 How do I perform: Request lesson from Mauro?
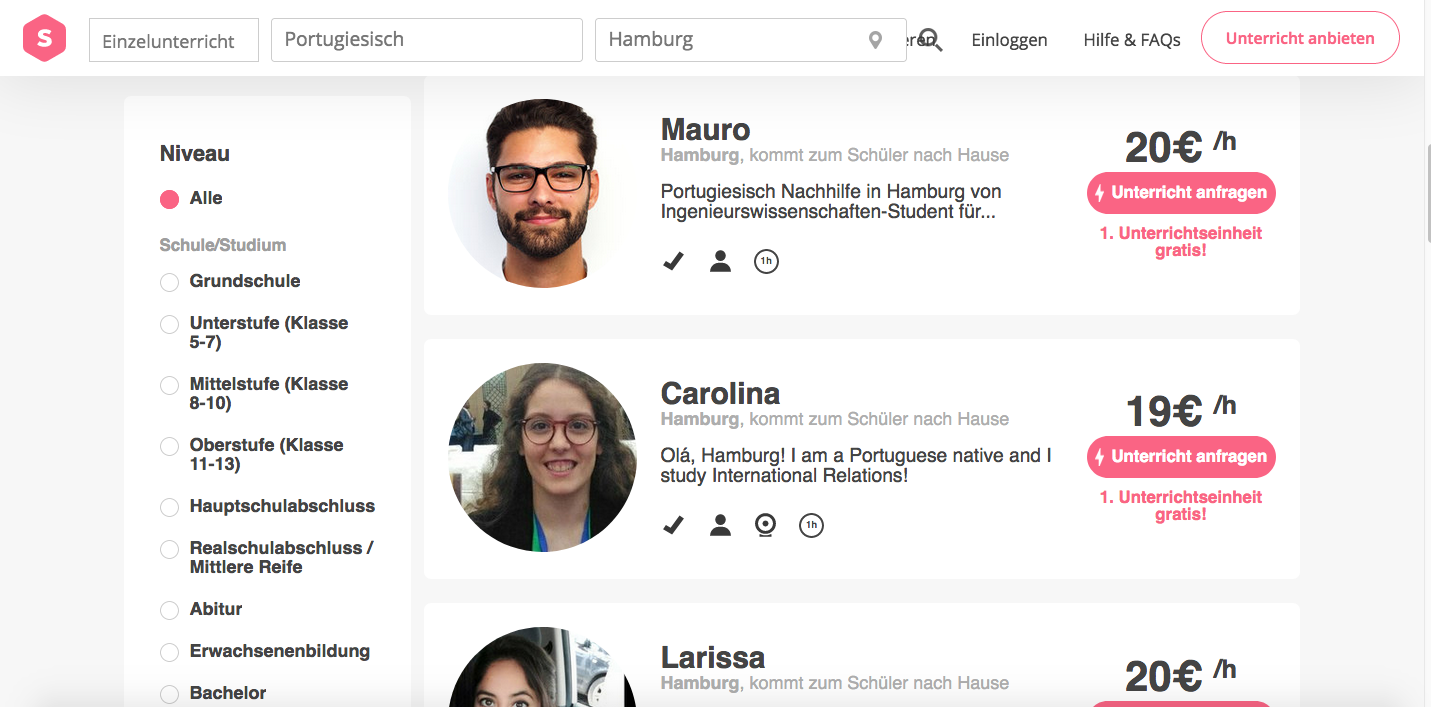(1181, 193)
